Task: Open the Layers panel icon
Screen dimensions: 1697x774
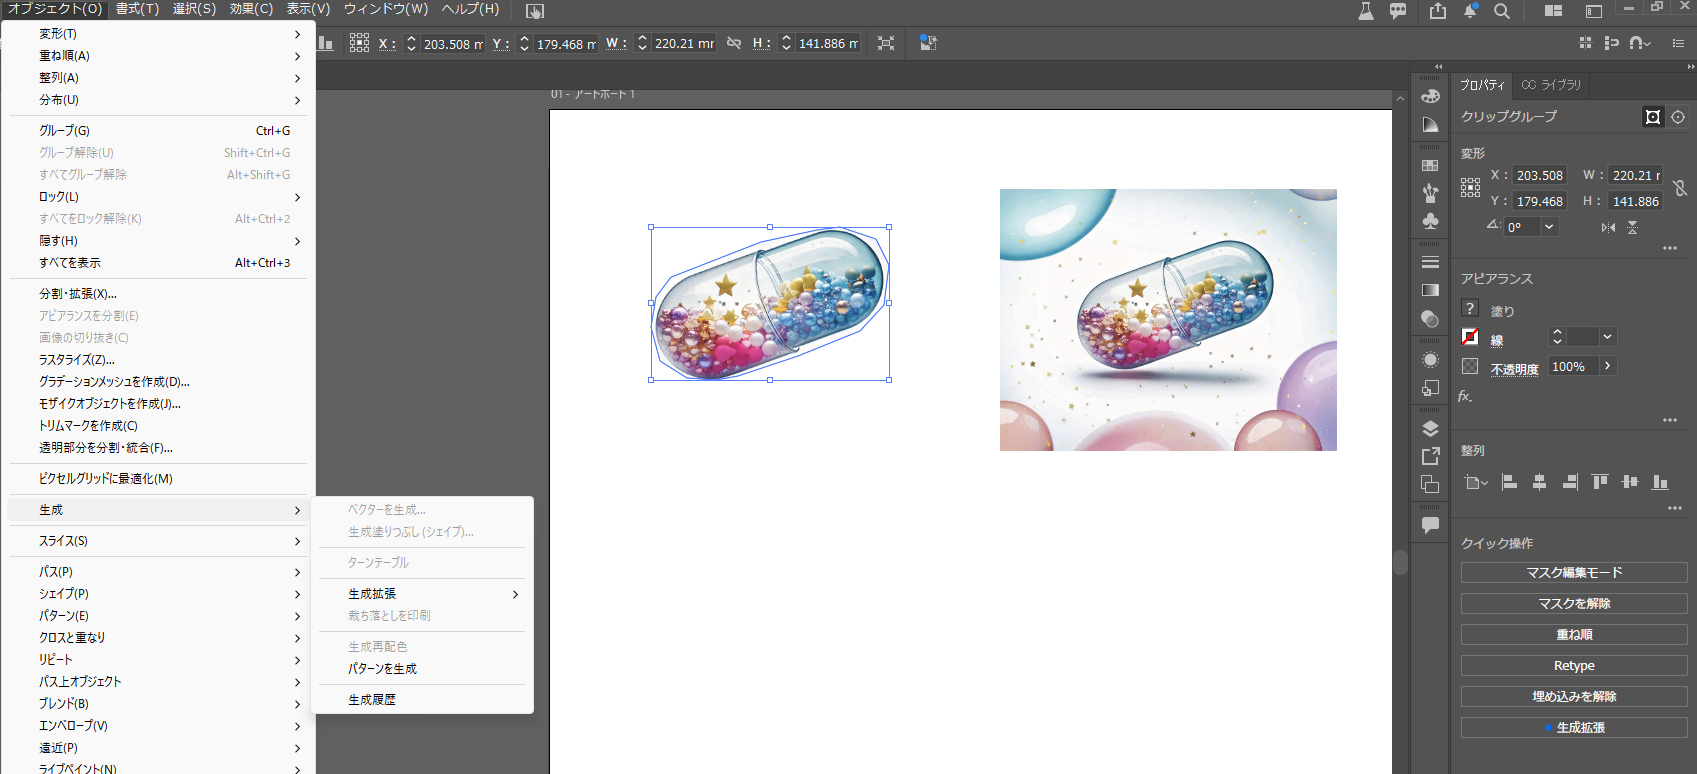Action: click(x=1430, y=429)
